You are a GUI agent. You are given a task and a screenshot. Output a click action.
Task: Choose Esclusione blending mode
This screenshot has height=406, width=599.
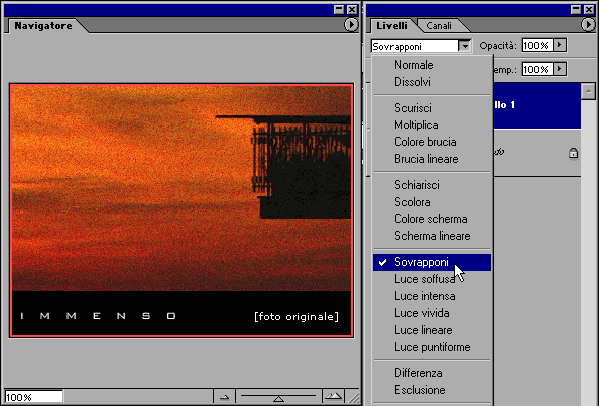pyautogui.click(x=432, y=390)
